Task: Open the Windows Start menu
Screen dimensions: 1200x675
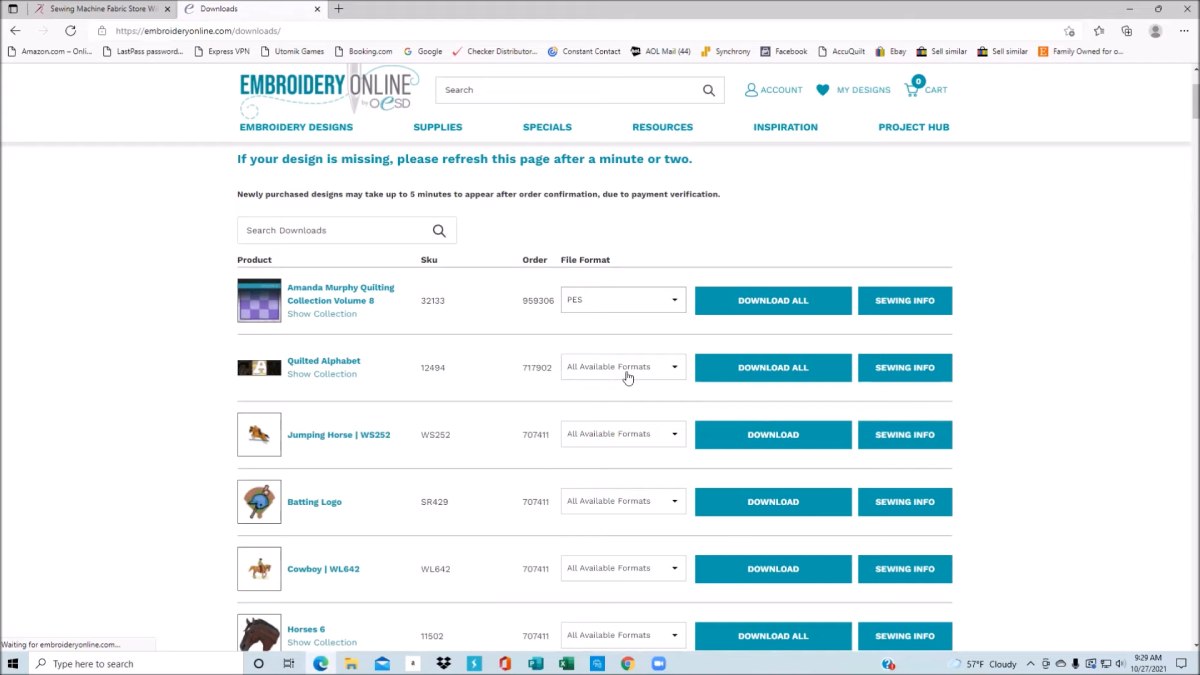Action: 13,663
